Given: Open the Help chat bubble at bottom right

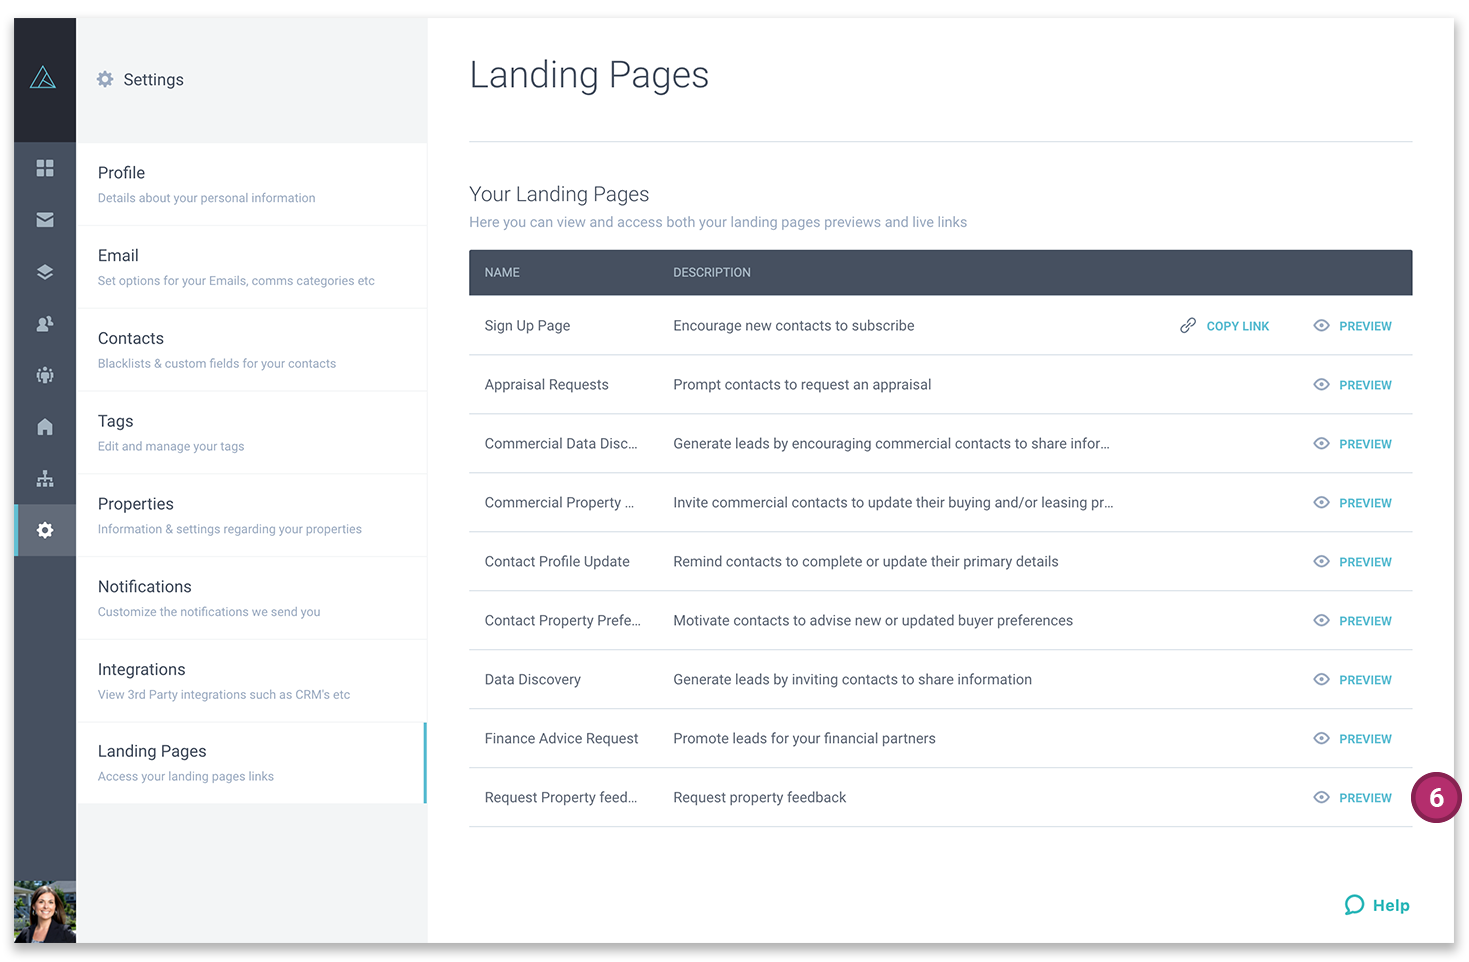Looking at the screenshot, I should click(x=1377, y=905).
